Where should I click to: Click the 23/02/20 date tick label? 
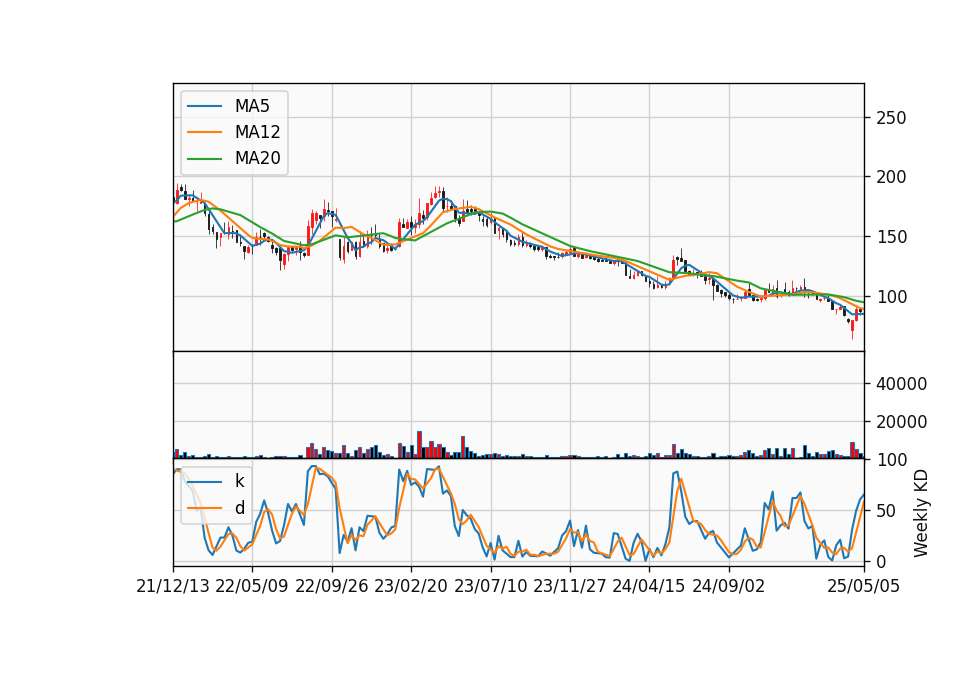[411, 586]
